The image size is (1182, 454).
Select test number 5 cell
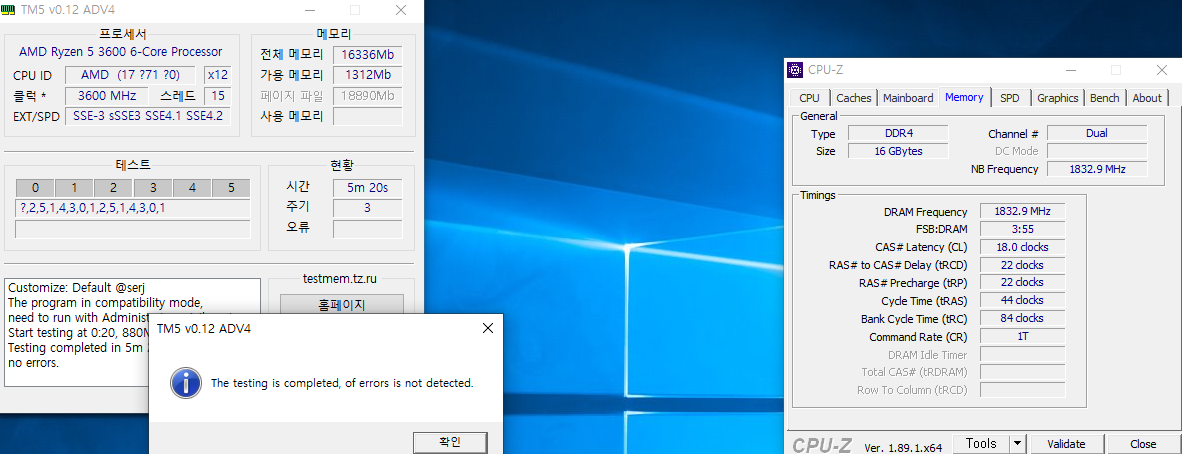pos(231,188)
